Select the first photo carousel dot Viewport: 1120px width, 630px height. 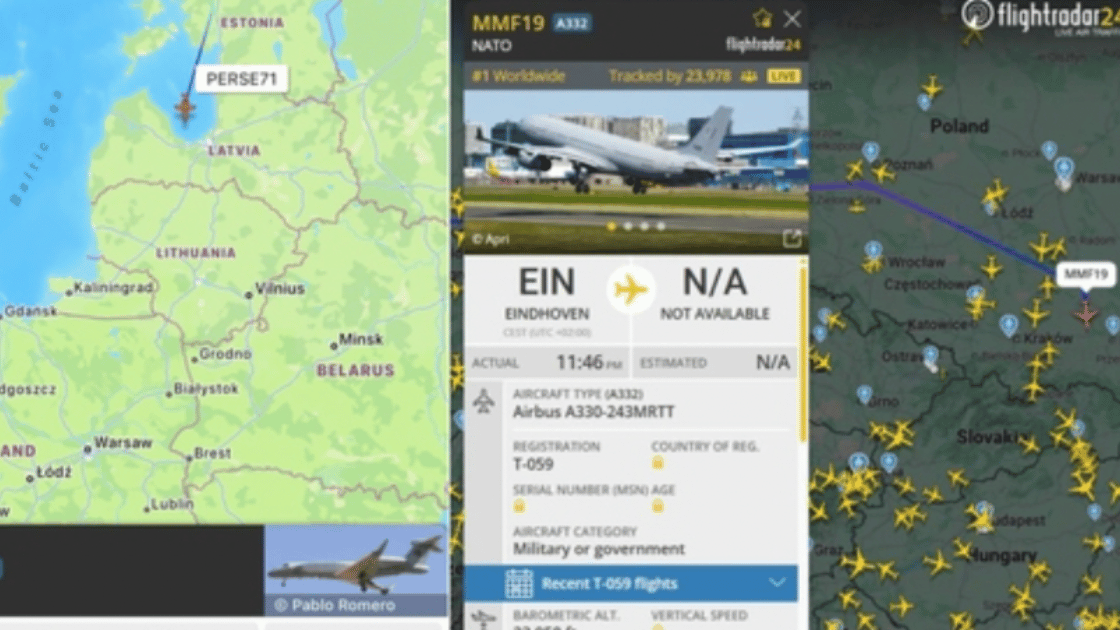pos(612,226)
